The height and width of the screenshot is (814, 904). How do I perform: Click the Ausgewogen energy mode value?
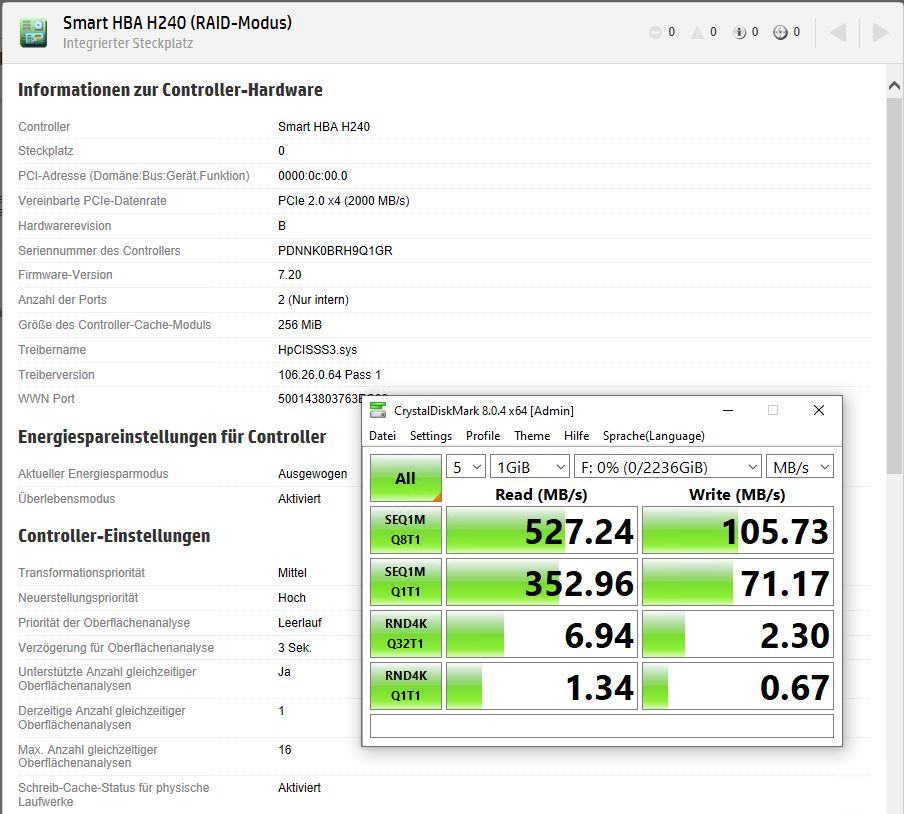tap(312, 474)
